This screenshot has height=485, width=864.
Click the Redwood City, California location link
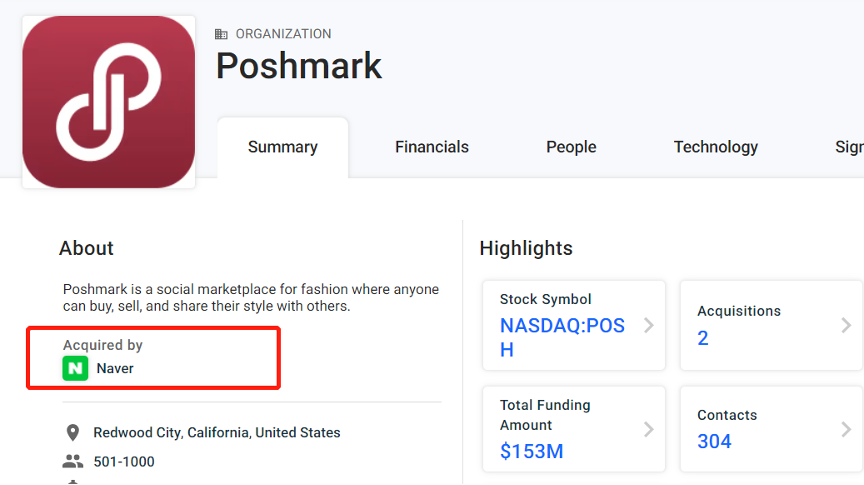pyautogui.click(x=217, y=433)
